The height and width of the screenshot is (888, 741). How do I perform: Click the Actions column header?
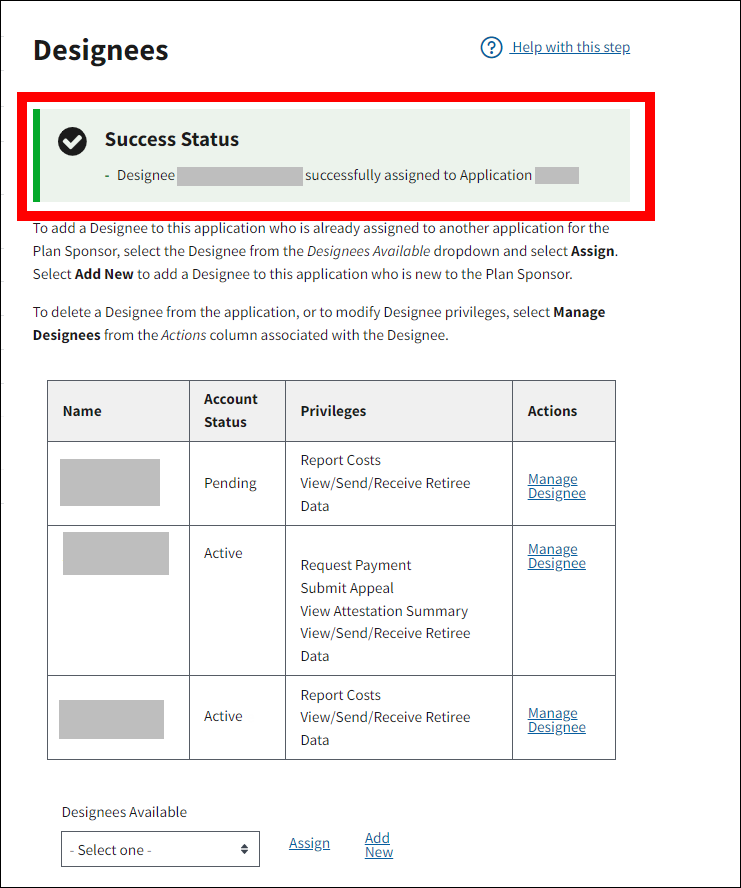[552, 411]
